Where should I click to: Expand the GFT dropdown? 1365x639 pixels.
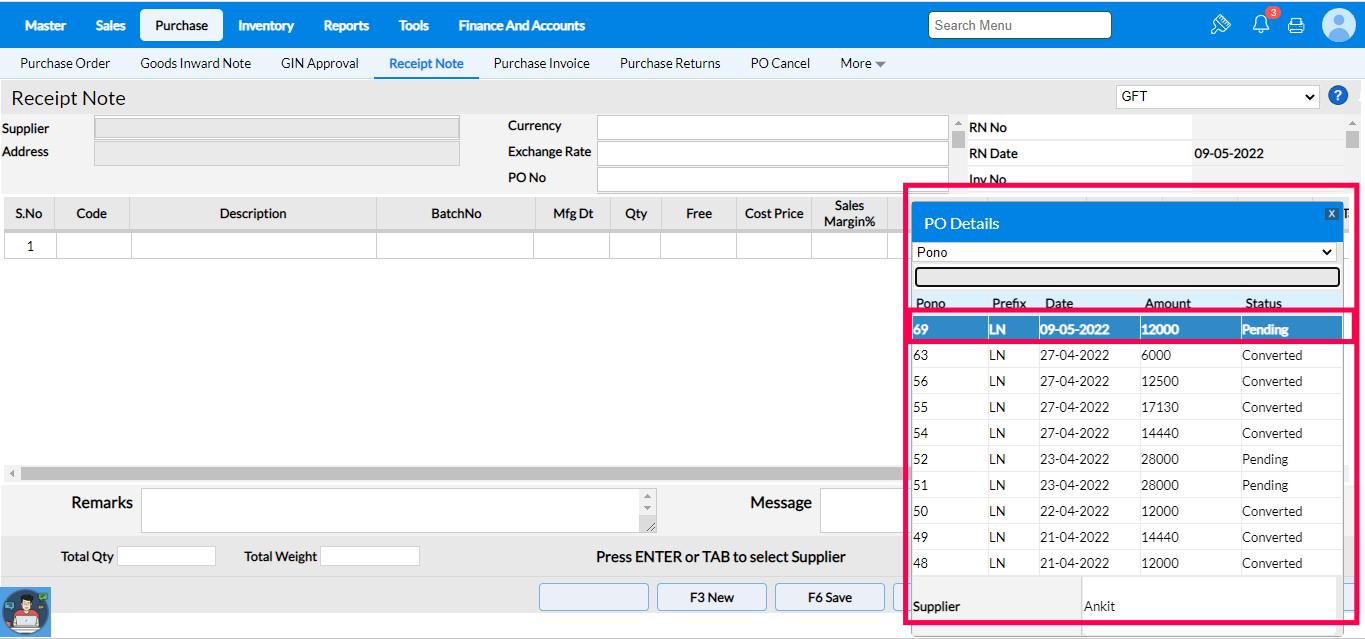(1217, 97)
